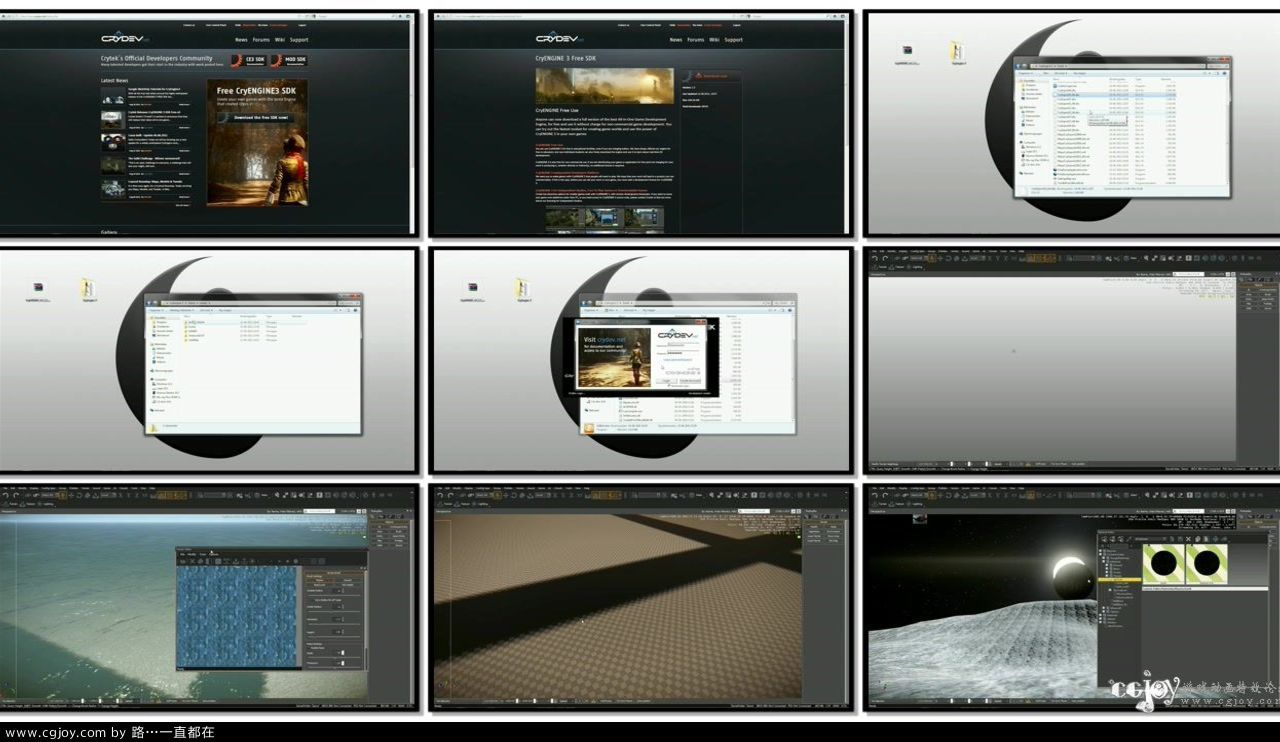Open the first screenshot thumbnail below SDK description
Viewport: 1280px width, 742px height.
point(563,218)
